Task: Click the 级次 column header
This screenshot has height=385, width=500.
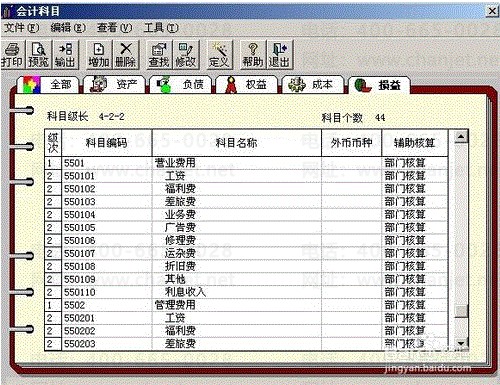Action: (x=53, y=143)
